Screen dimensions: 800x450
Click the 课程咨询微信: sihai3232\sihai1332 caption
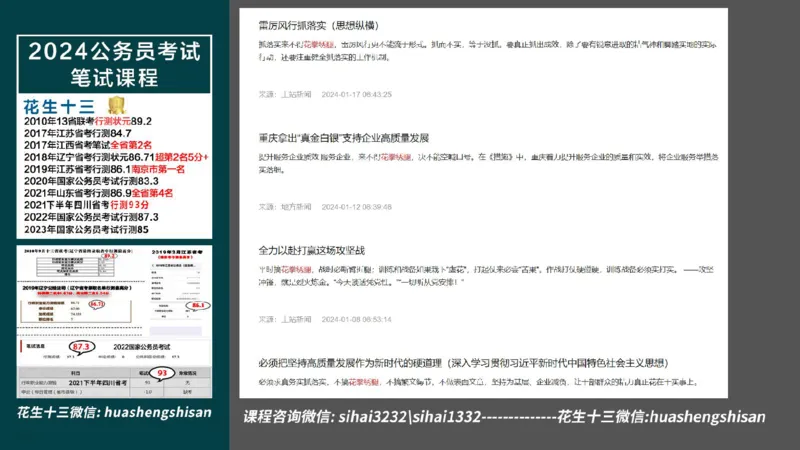[362, 417]
